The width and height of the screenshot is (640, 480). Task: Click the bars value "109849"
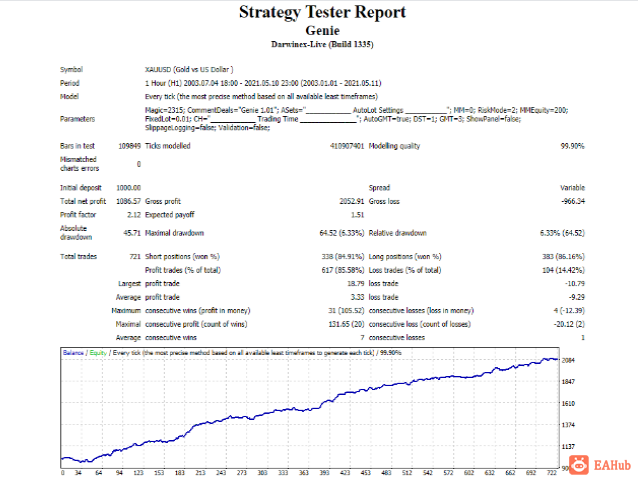[x=129, y=146]
